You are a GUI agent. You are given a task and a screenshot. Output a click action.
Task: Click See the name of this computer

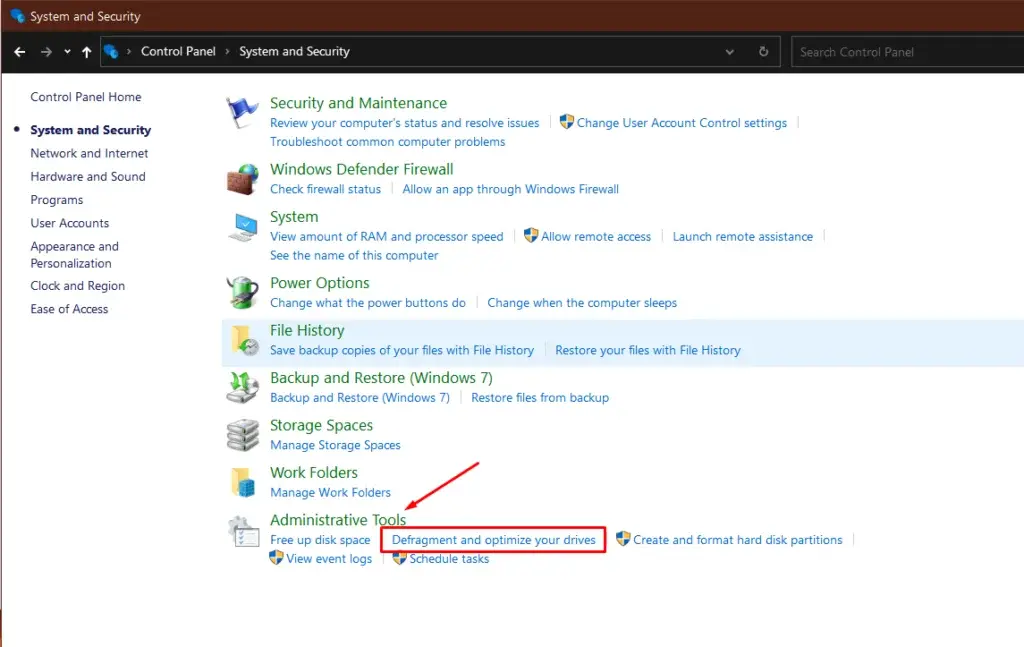point(354,255)
